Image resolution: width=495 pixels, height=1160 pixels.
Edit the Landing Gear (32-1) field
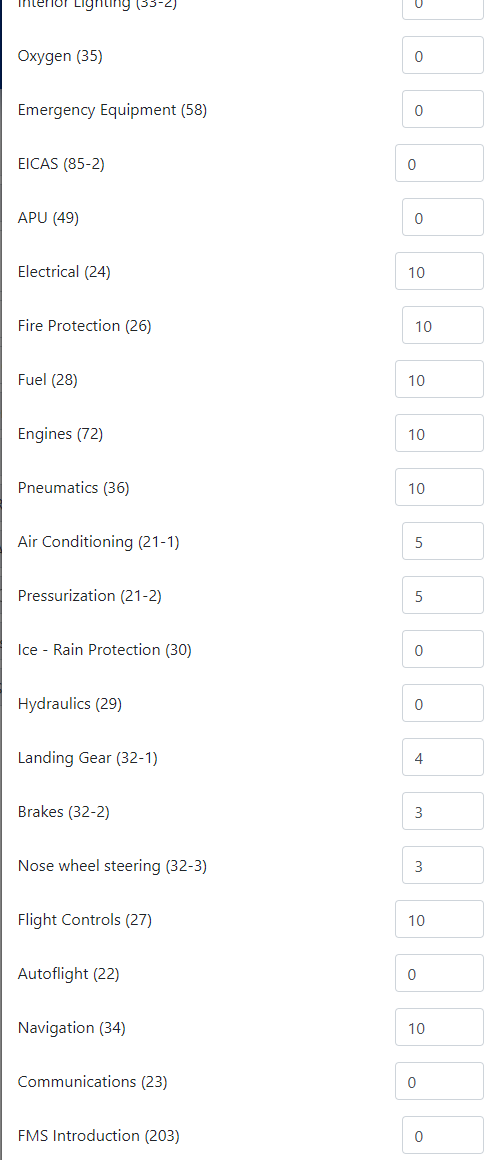[x=442, y=758]
